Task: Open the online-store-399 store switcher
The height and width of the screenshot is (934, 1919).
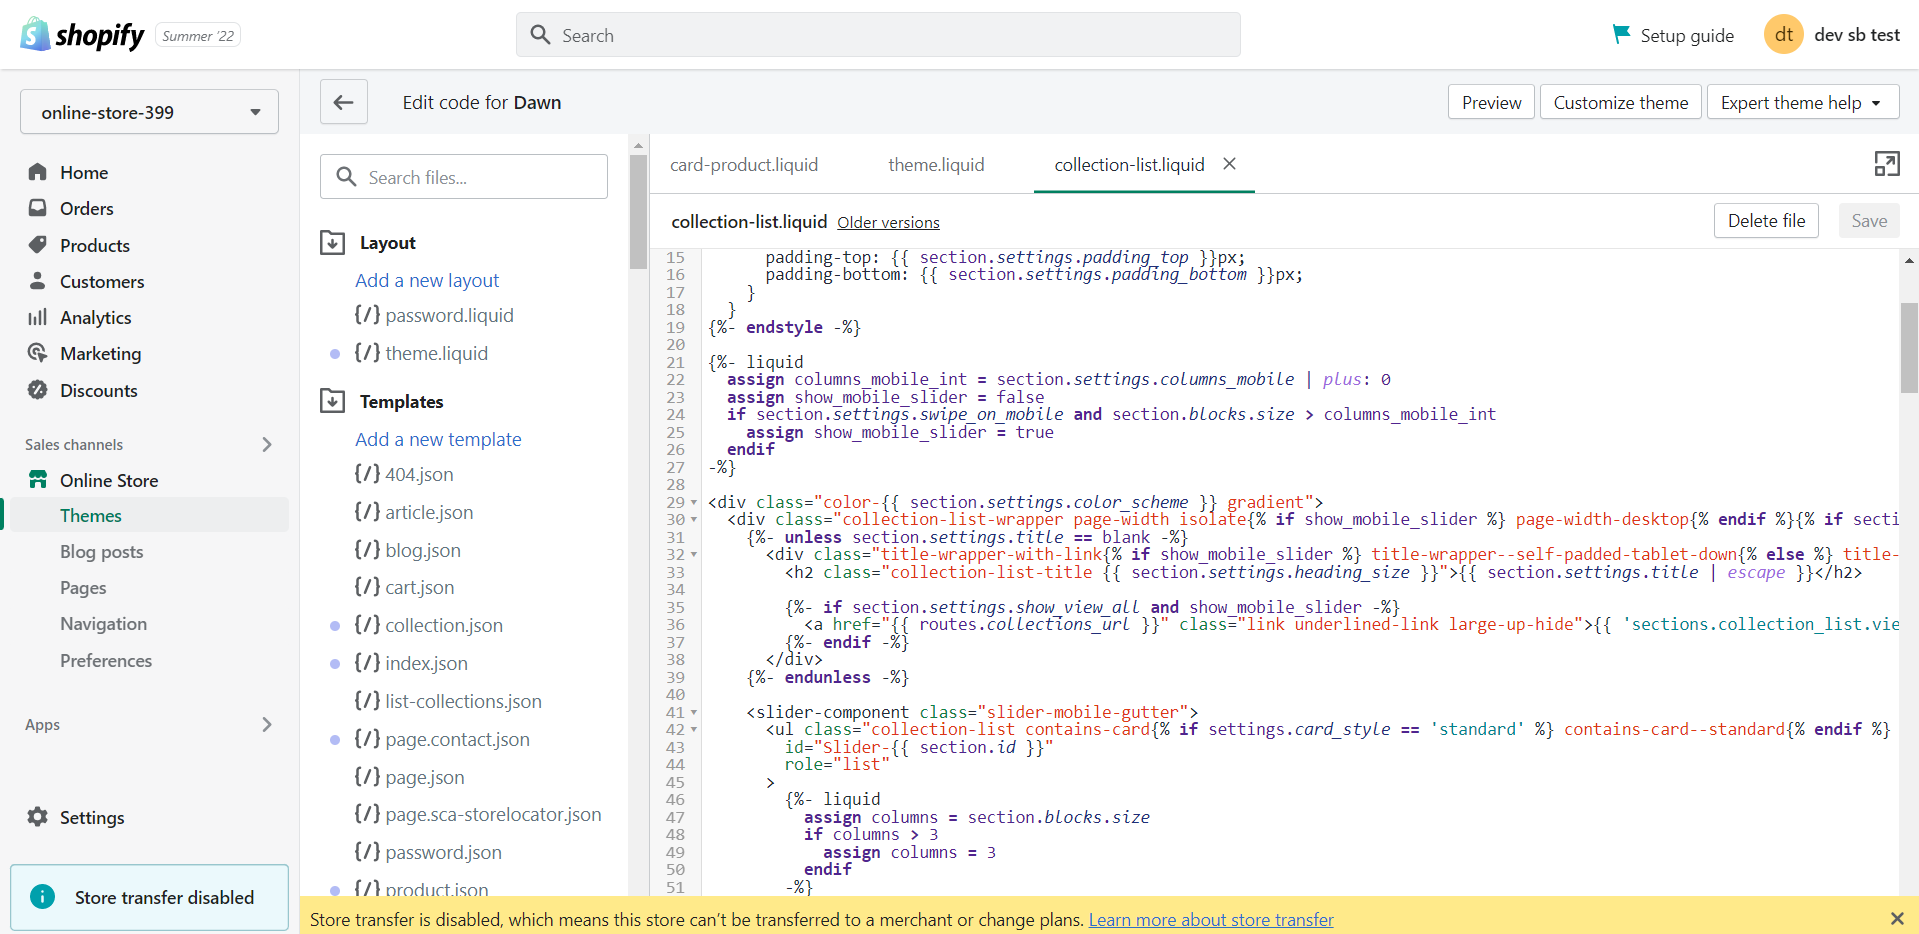Action: pyautogui.click(x=149, y=112)
